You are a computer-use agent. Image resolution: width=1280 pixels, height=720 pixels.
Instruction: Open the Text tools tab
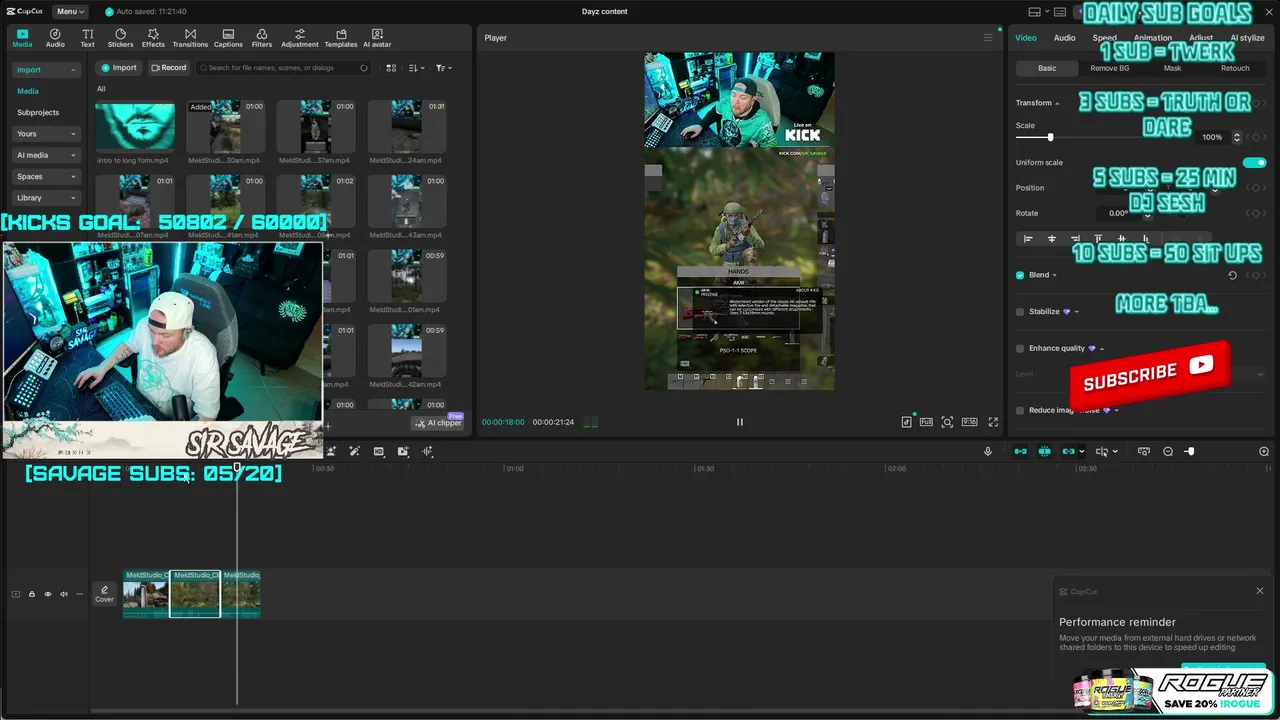point(88,38)
